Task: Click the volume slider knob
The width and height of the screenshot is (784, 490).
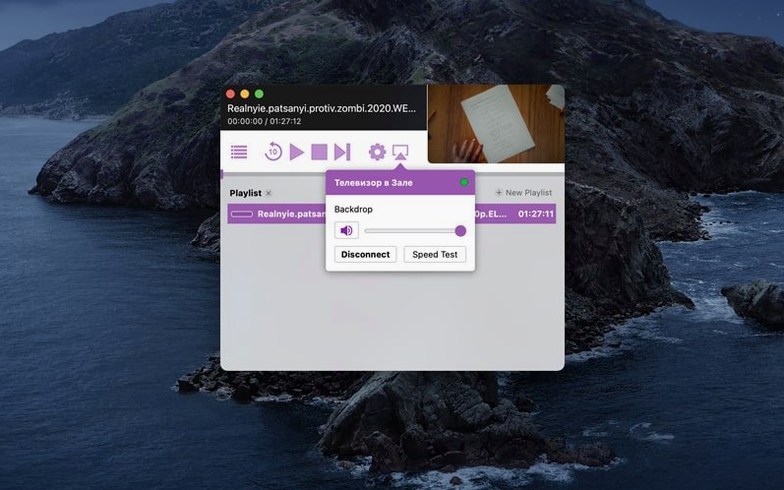Action: point(460,230)
